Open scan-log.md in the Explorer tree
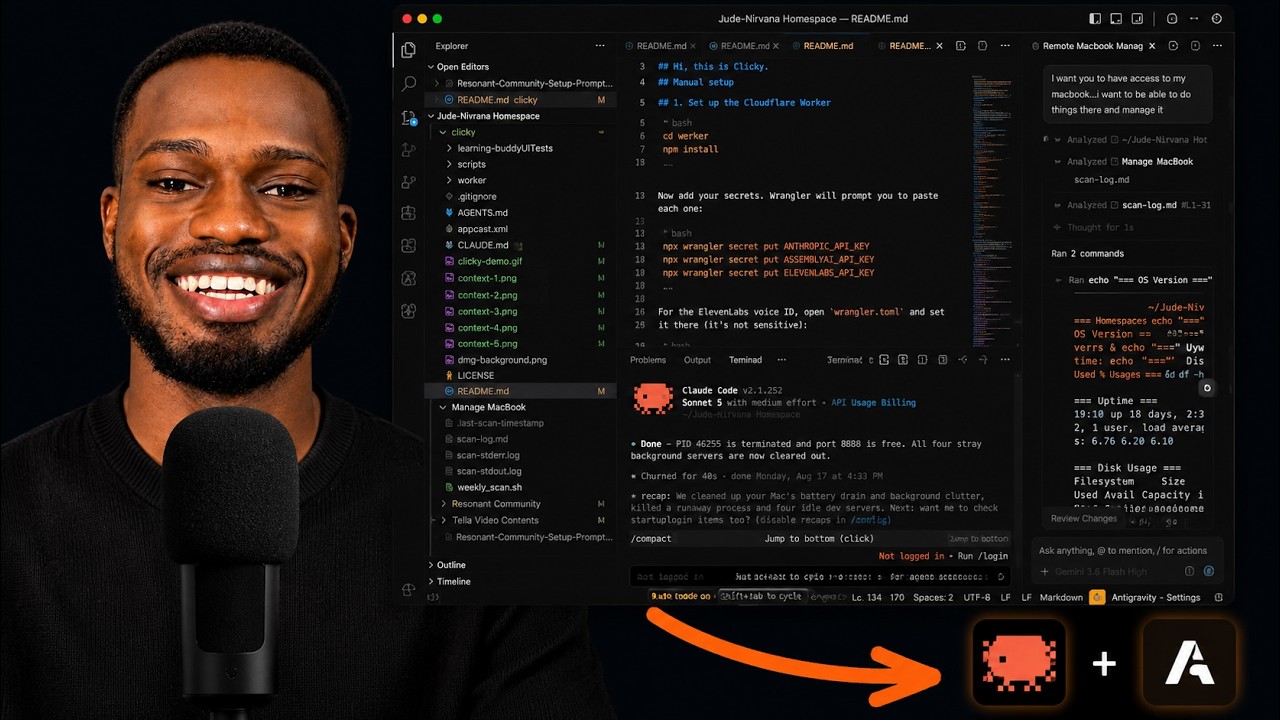The width and height of the screenshot is (1280, 720). (520, 439)
